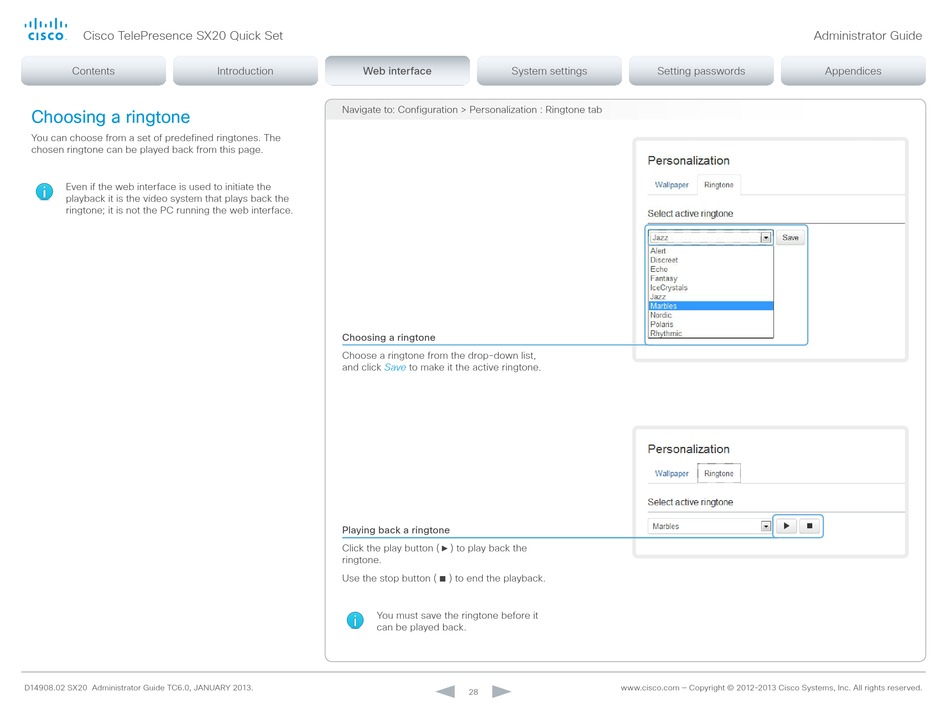Open the System settings tab

(550, 71)
